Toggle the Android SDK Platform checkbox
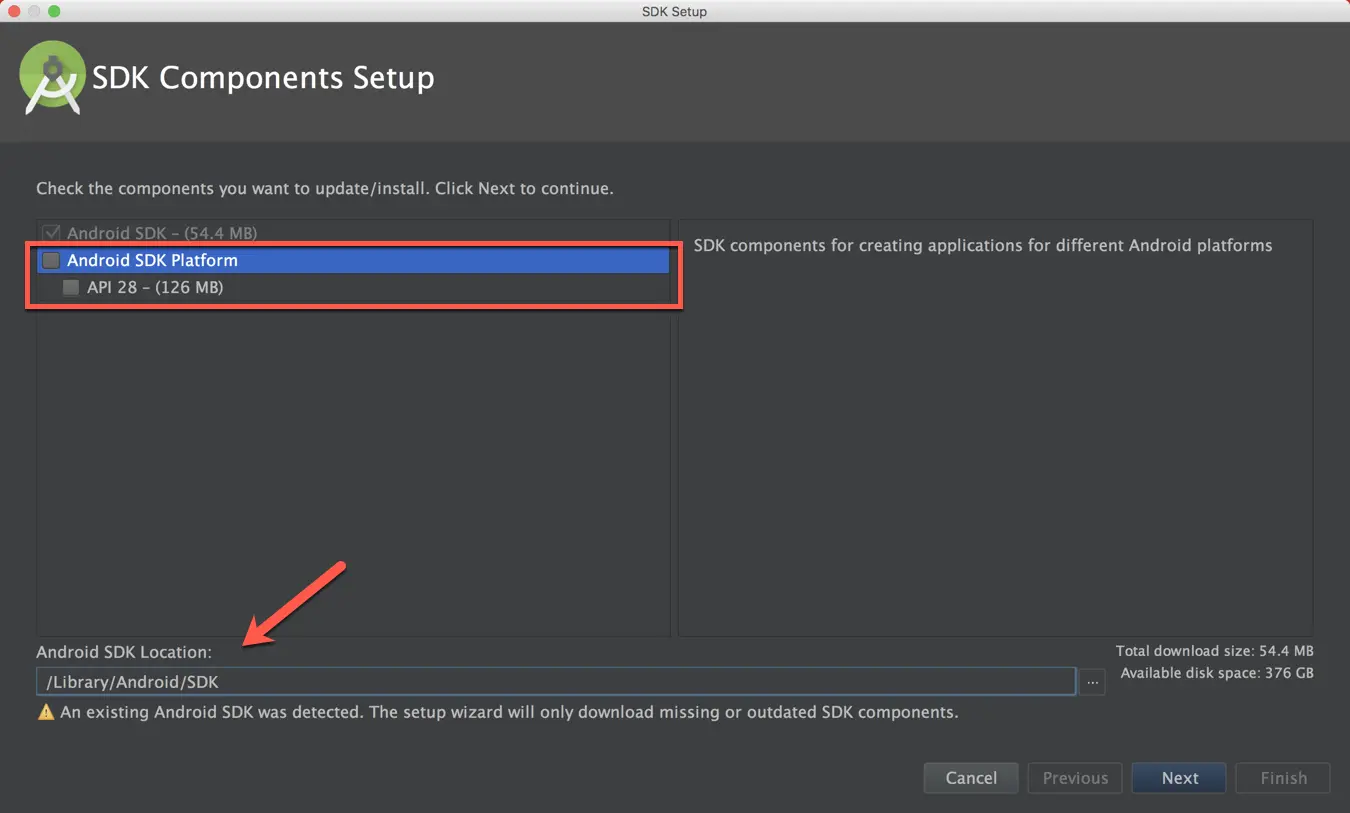Image resolution: width=1350 pixels, height=813 pixels. (x=51, y=261)
